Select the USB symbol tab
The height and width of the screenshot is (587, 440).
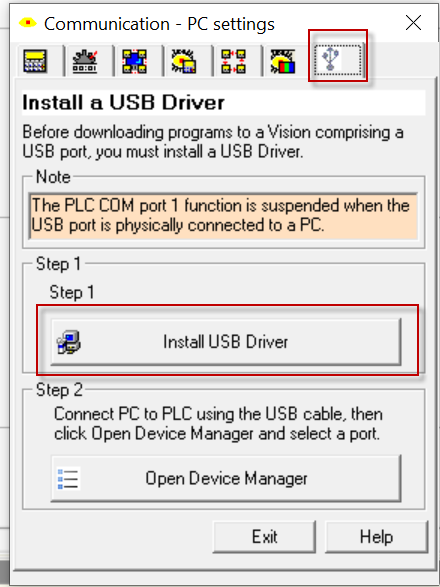click(338, 59)
